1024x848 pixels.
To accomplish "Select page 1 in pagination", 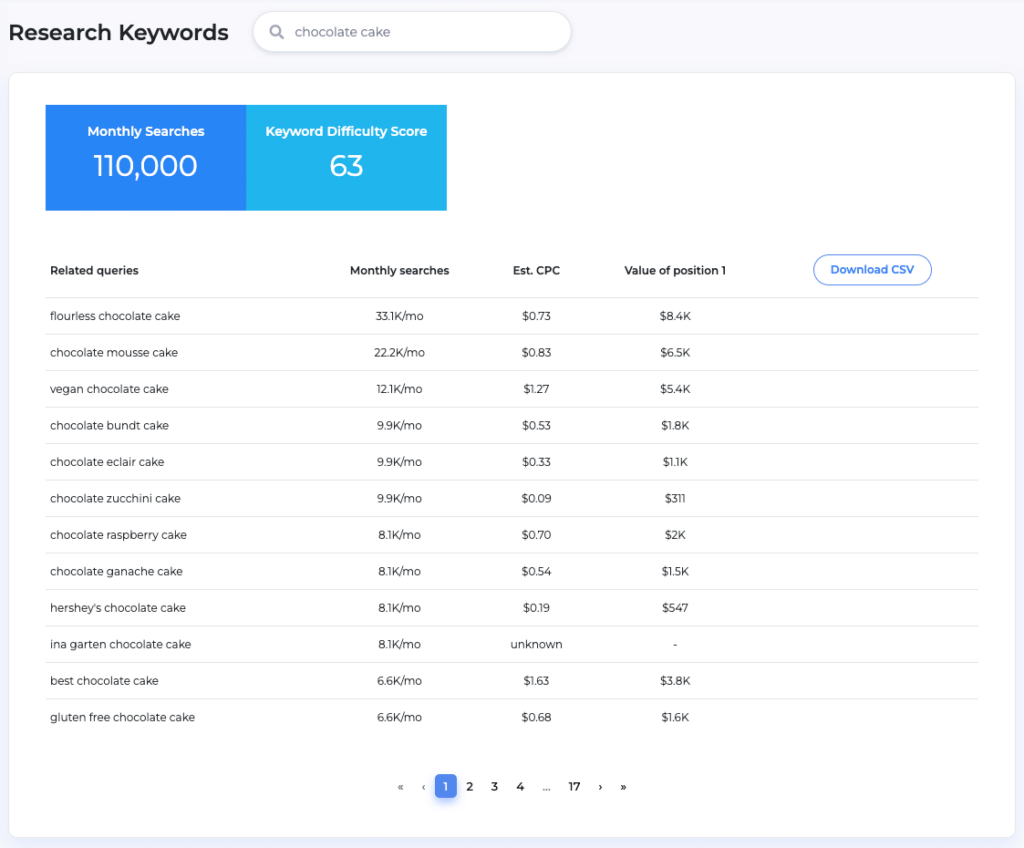I will (x=445, y=786).
